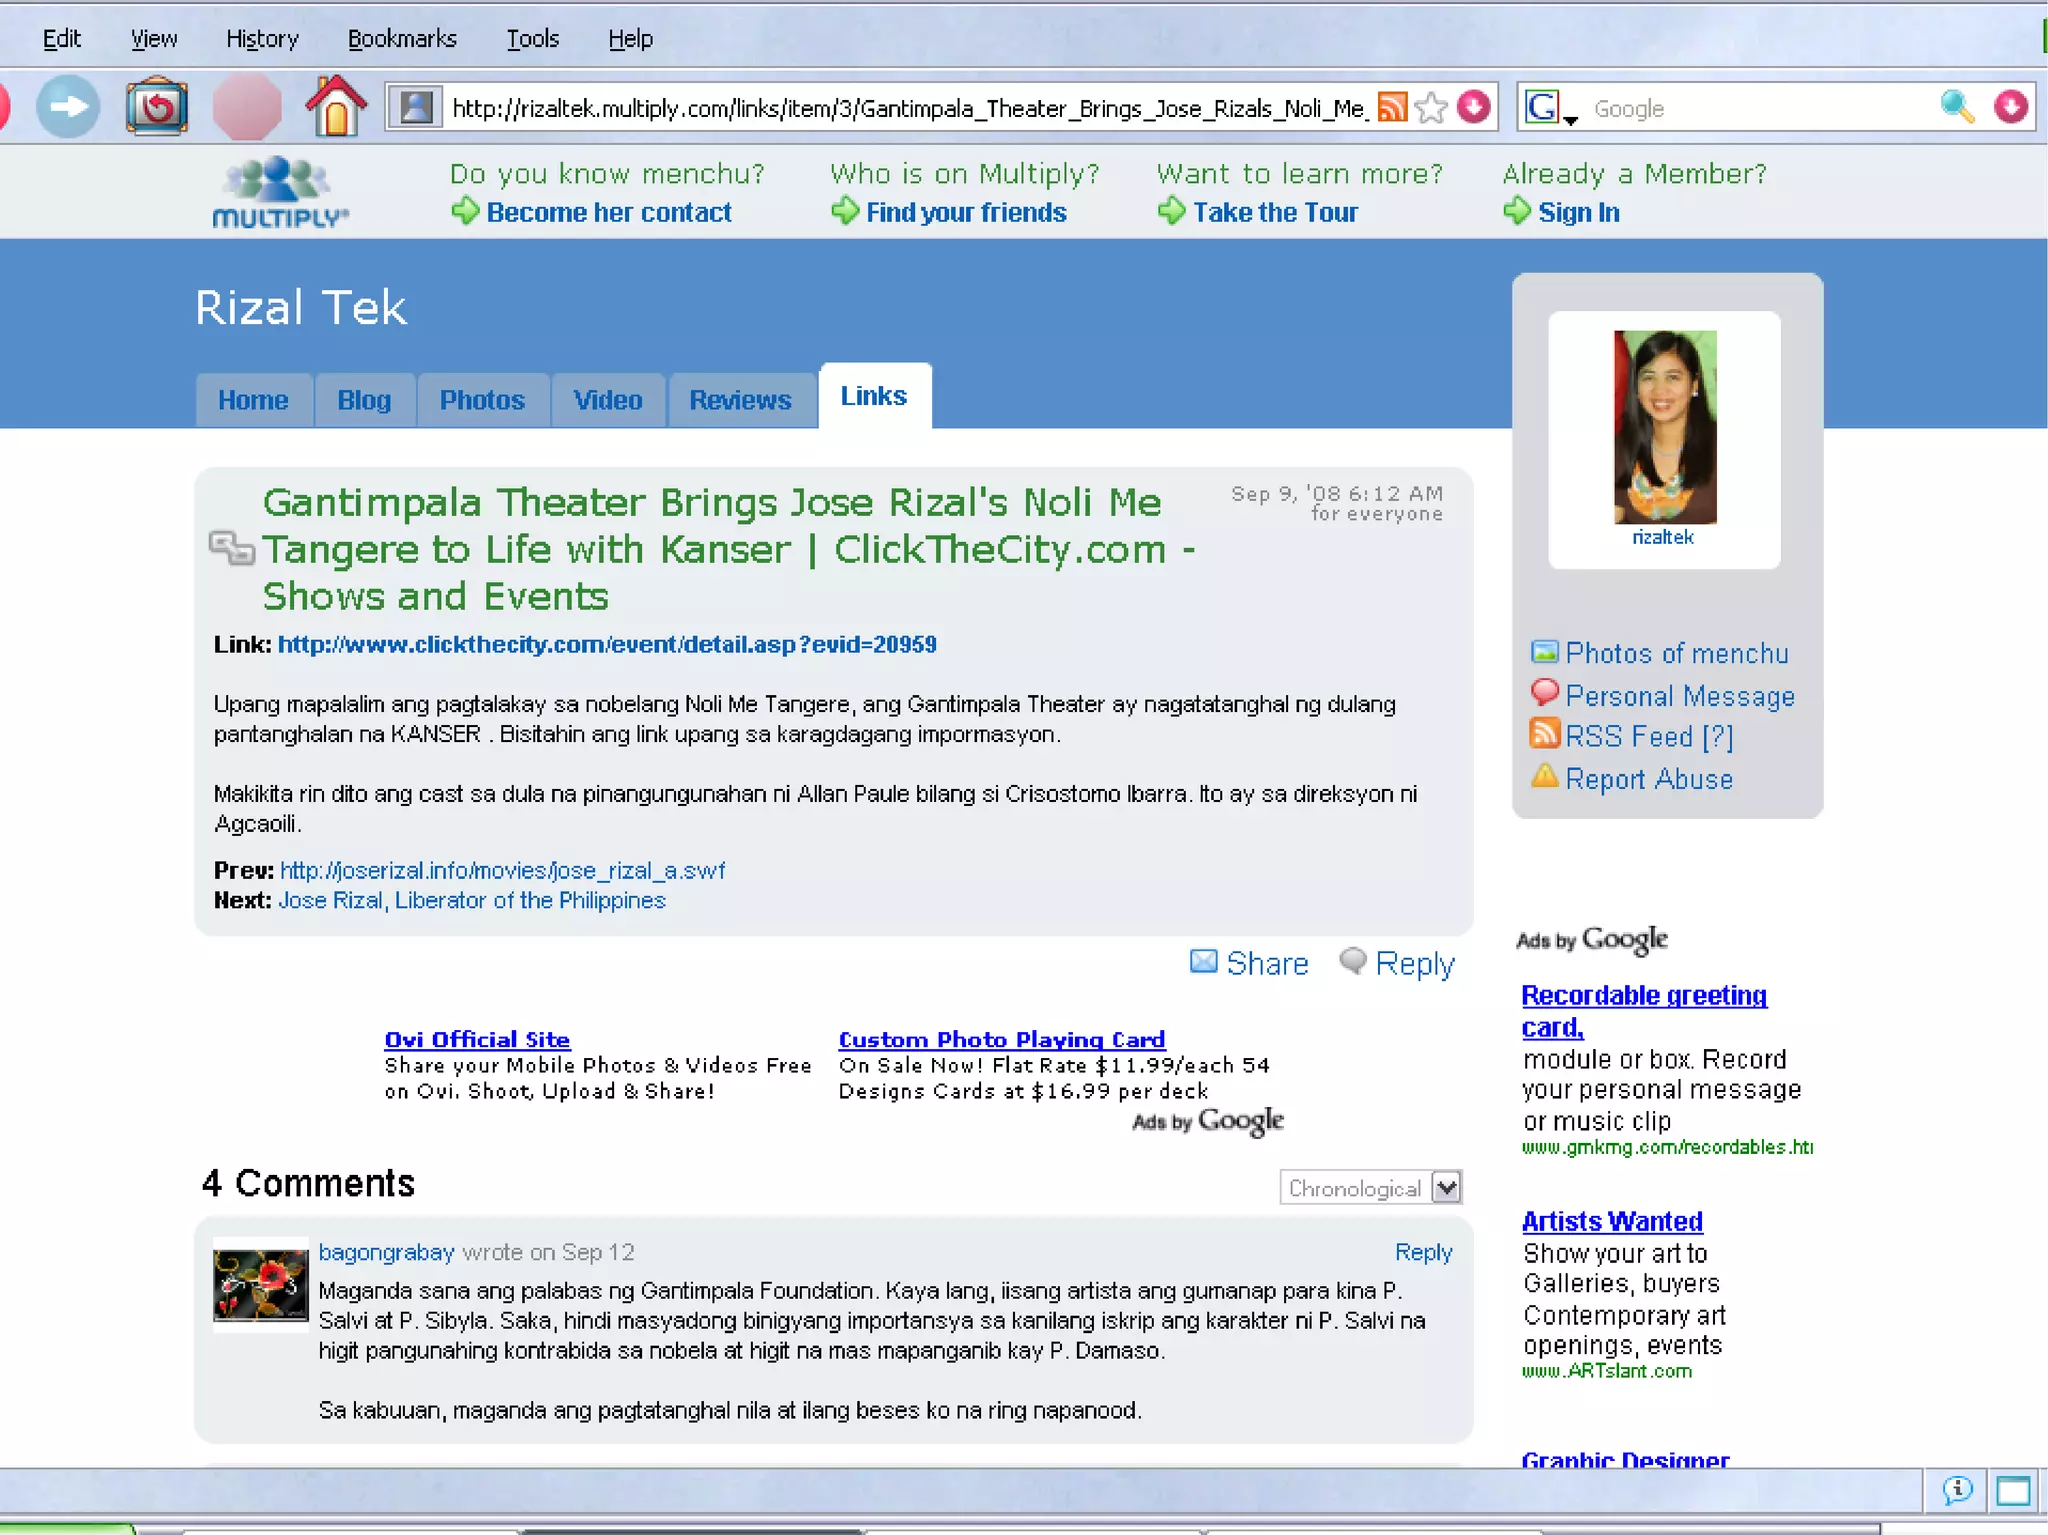Go to the browser home page icon

tap(336, 107)
